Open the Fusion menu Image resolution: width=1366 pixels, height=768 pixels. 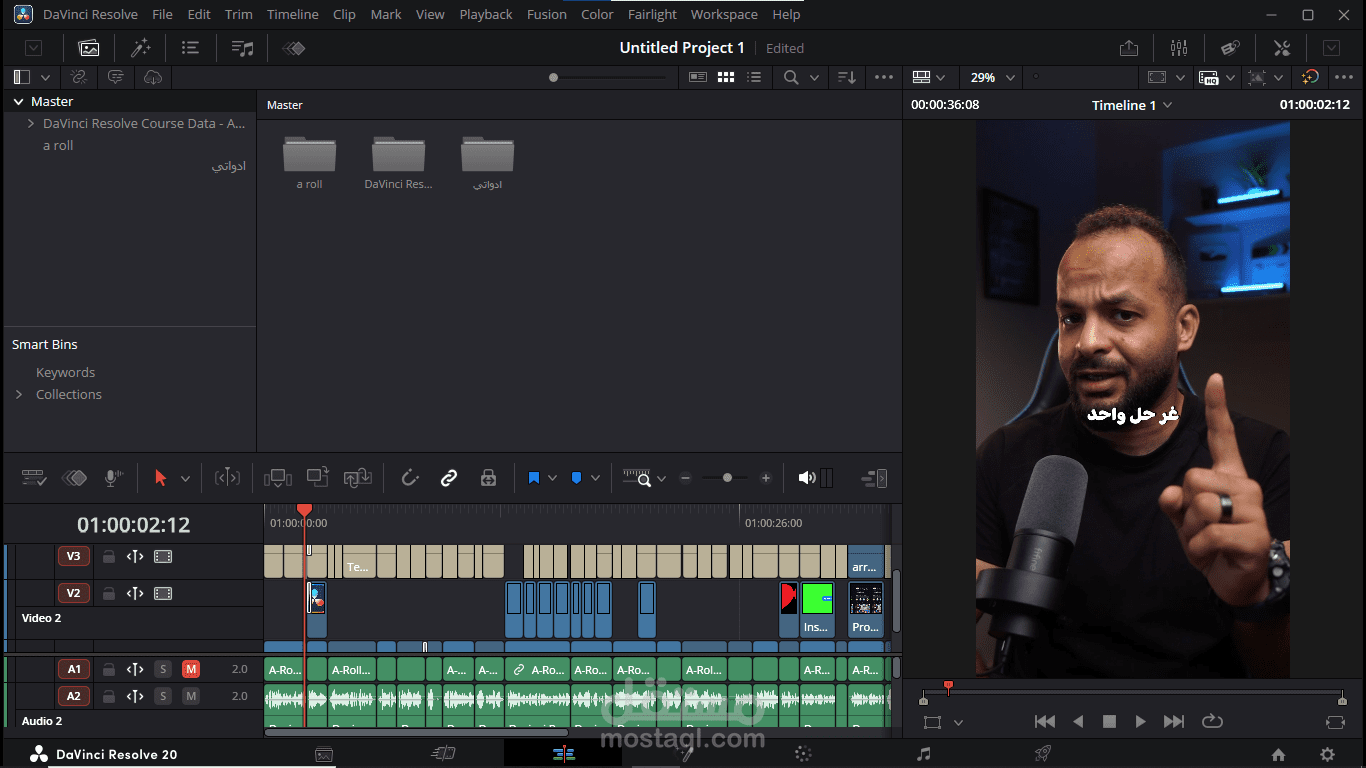click(547, 14)
